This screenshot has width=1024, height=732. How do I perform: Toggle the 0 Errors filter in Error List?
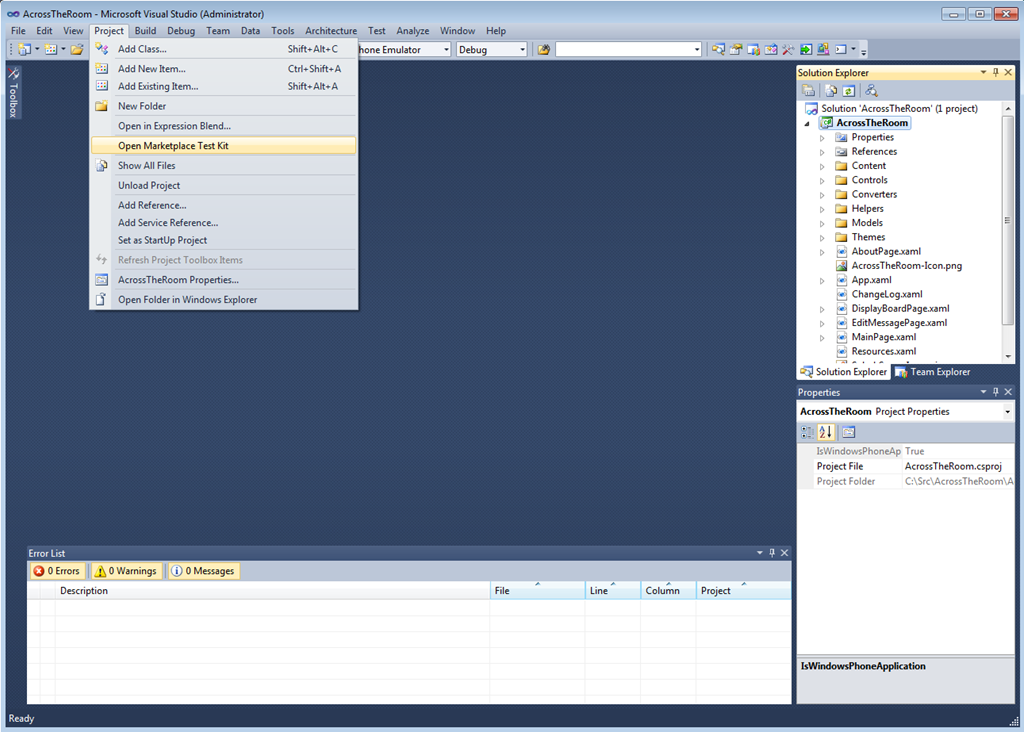pos(57,571)
